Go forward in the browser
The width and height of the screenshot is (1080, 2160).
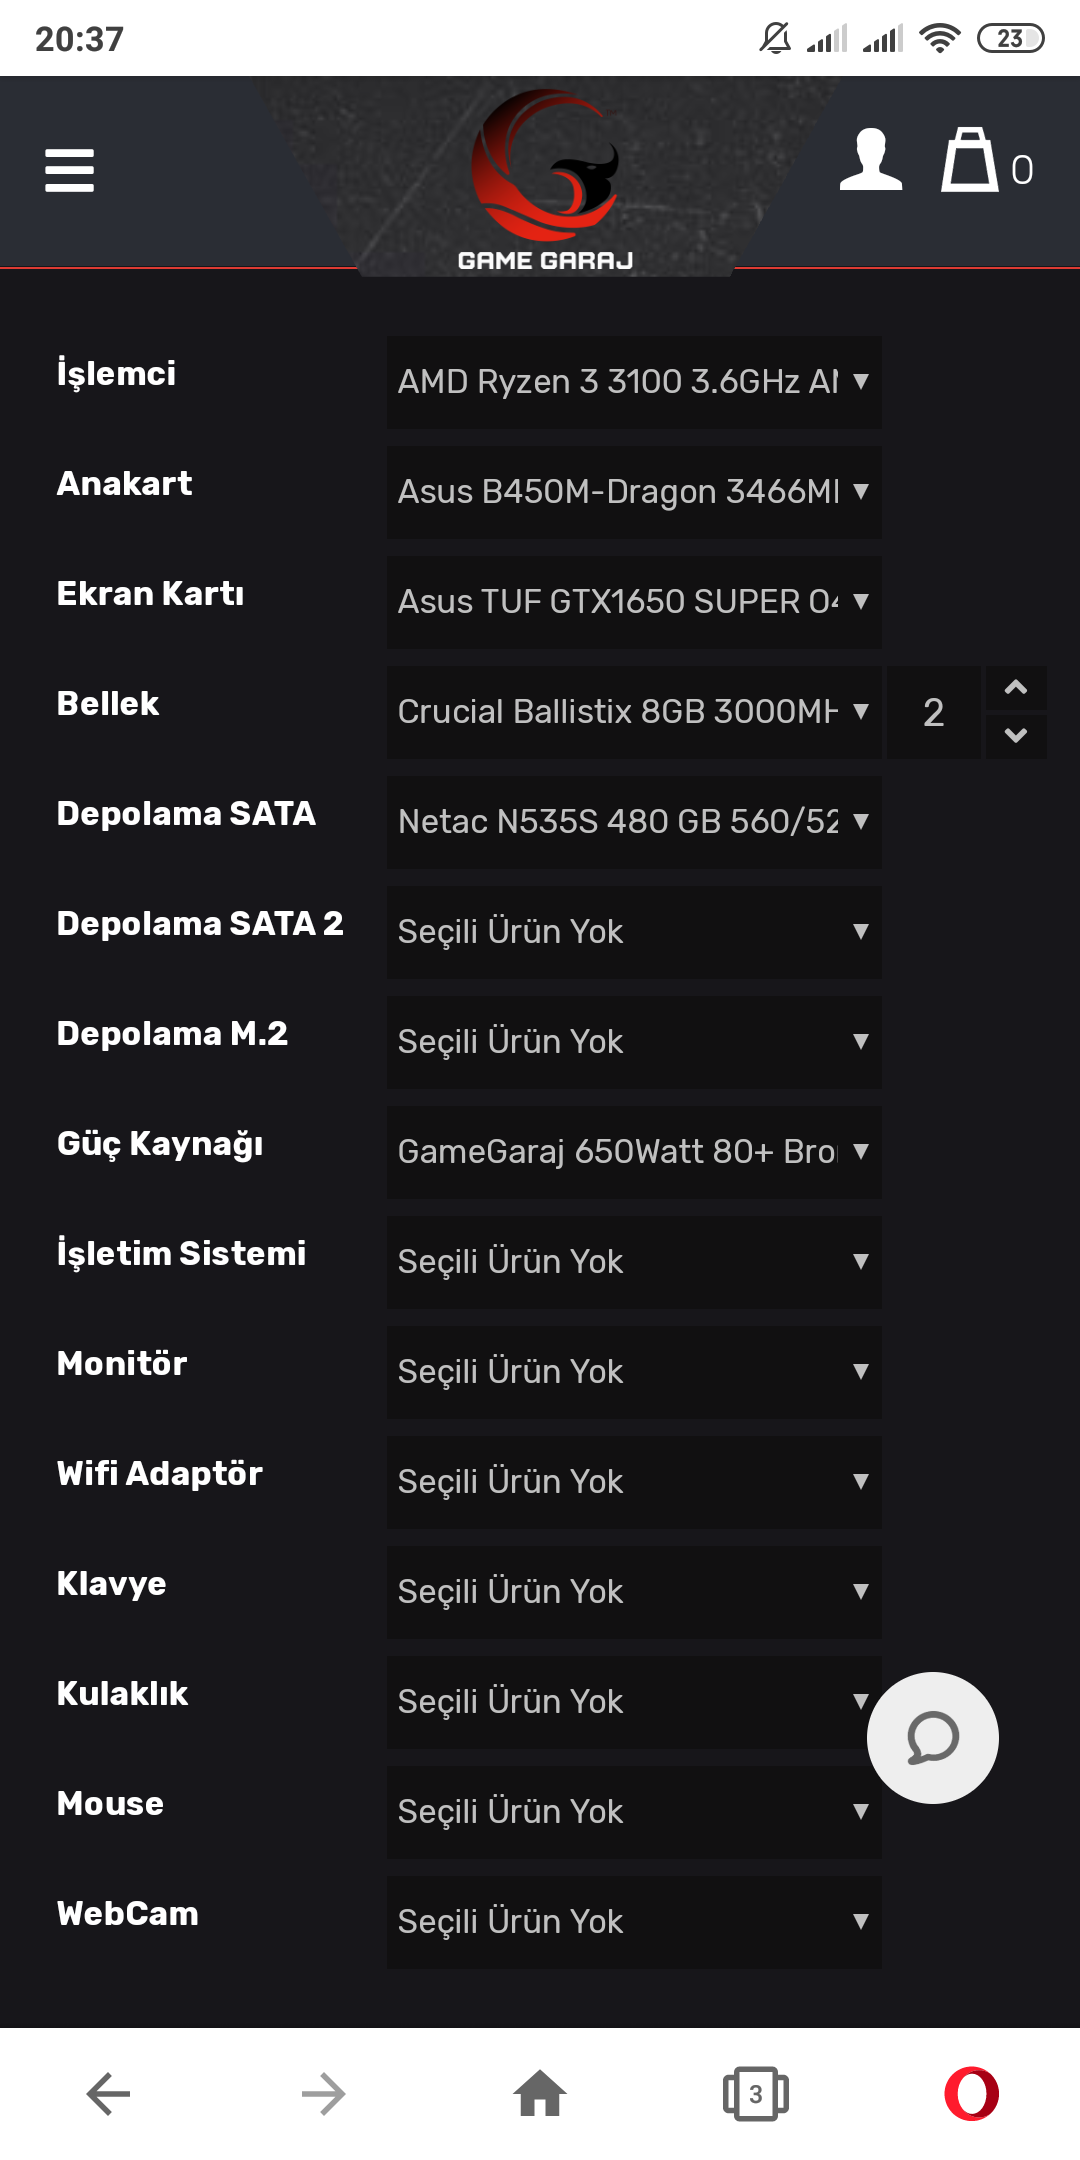[324, 2094]
